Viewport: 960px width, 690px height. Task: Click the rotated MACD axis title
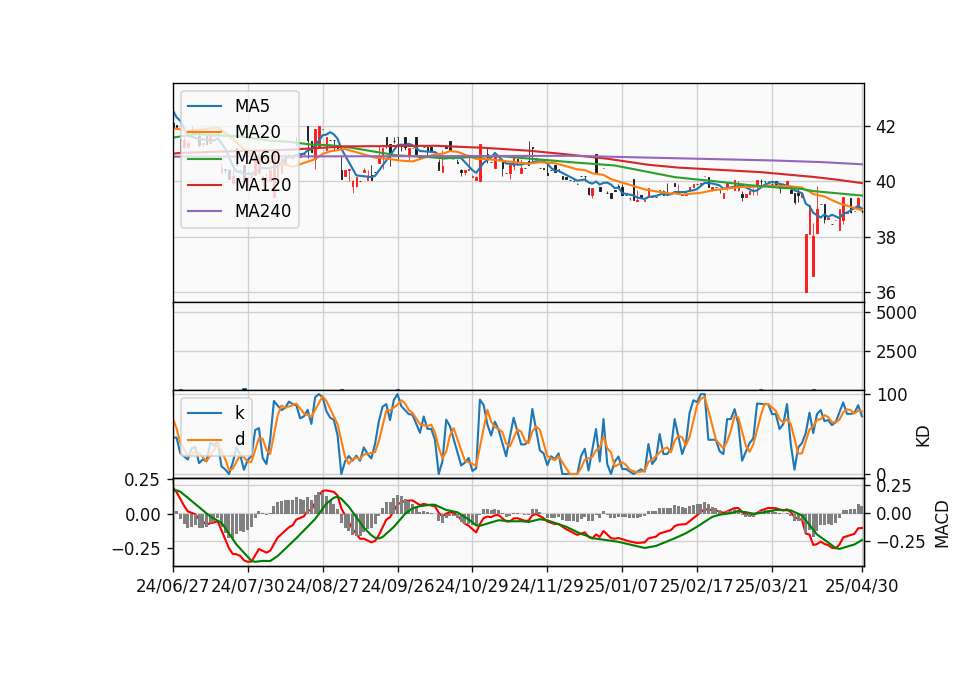point(942,524)
